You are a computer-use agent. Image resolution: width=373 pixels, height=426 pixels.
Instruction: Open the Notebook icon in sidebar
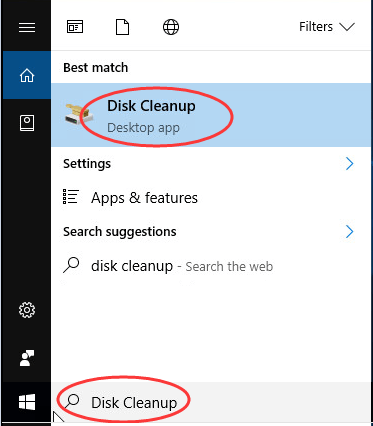[x=27, y=123]
